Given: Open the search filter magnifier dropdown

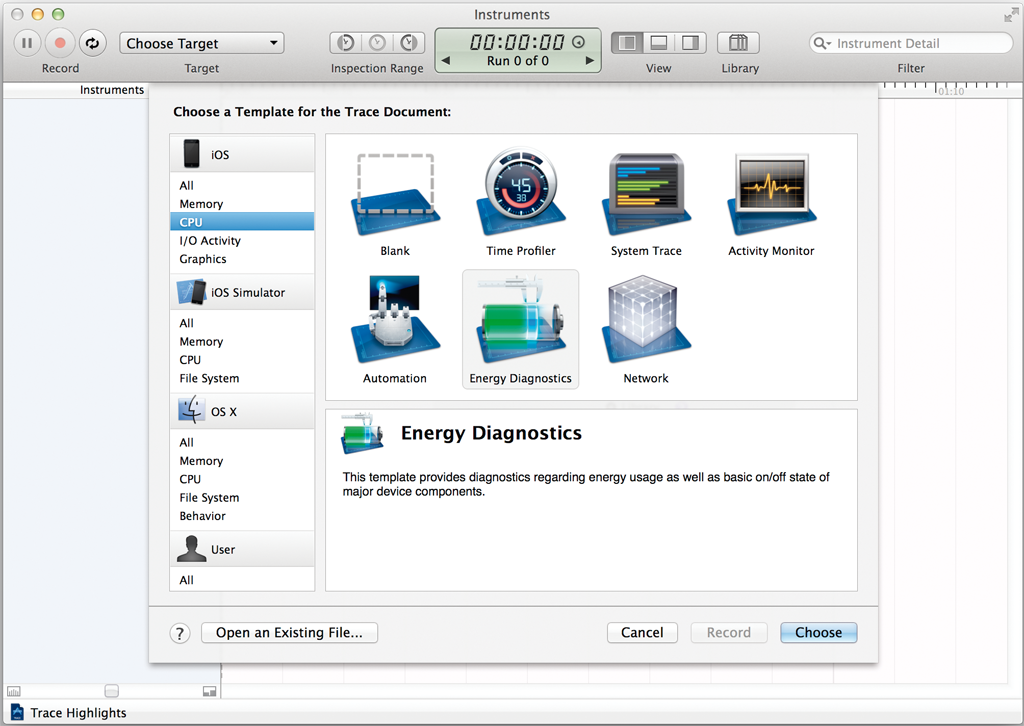Looking at the screenshot, I should tap(822, 43).
